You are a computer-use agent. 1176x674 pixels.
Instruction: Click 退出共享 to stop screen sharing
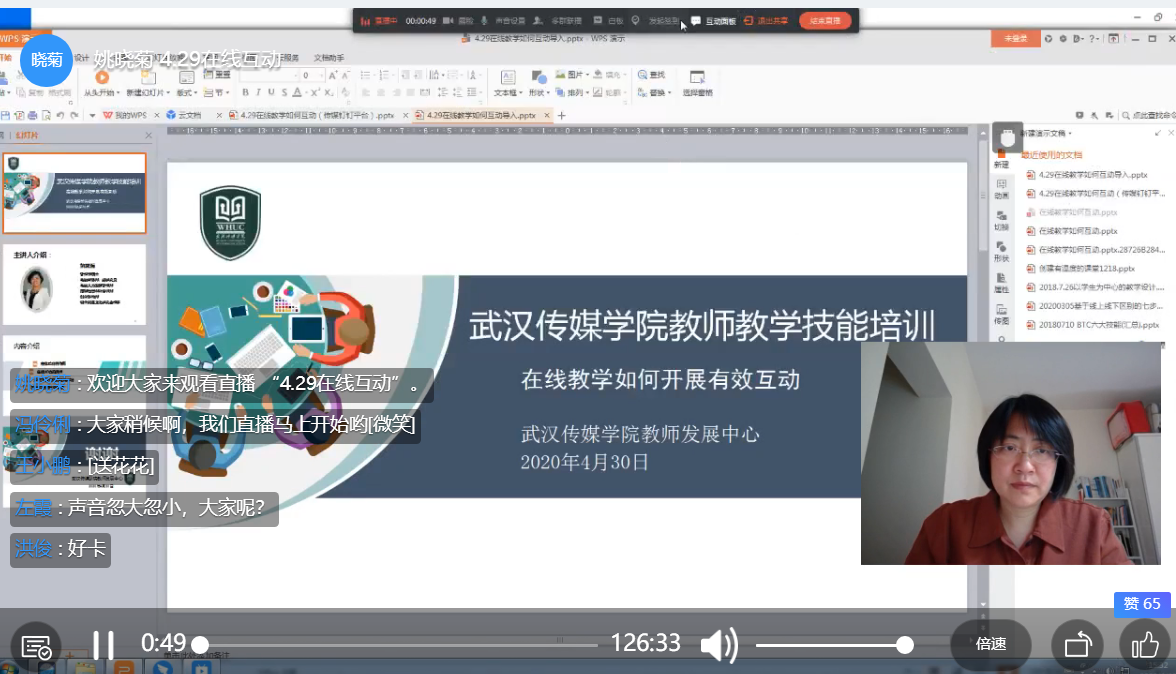766,20
